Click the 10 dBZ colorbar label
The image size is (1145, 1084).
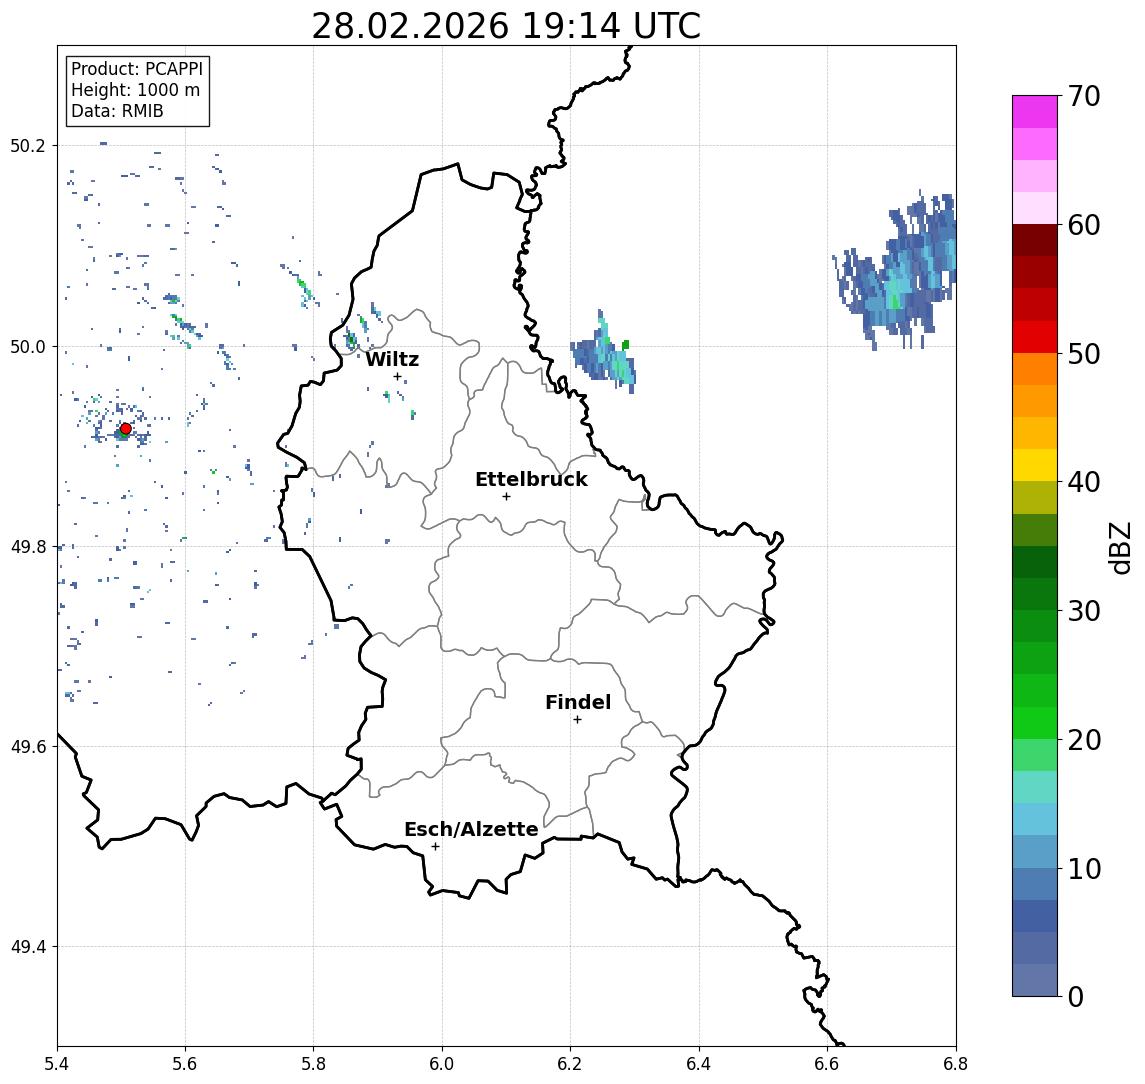(1084, 869)
